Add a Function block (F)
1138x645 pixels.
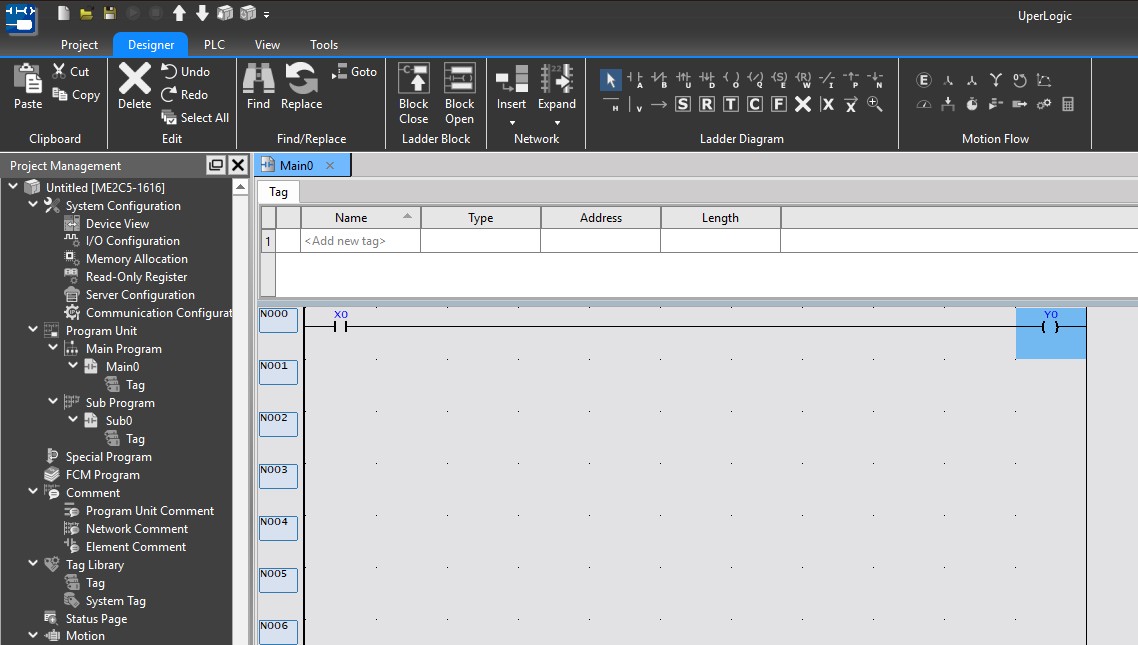[x=779, y=104]
